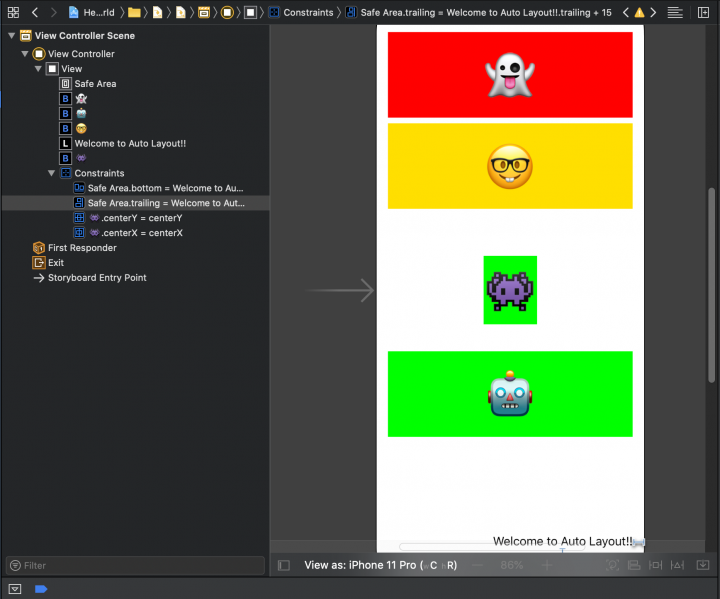Select the View Controller outline item

tap(135, 54)
